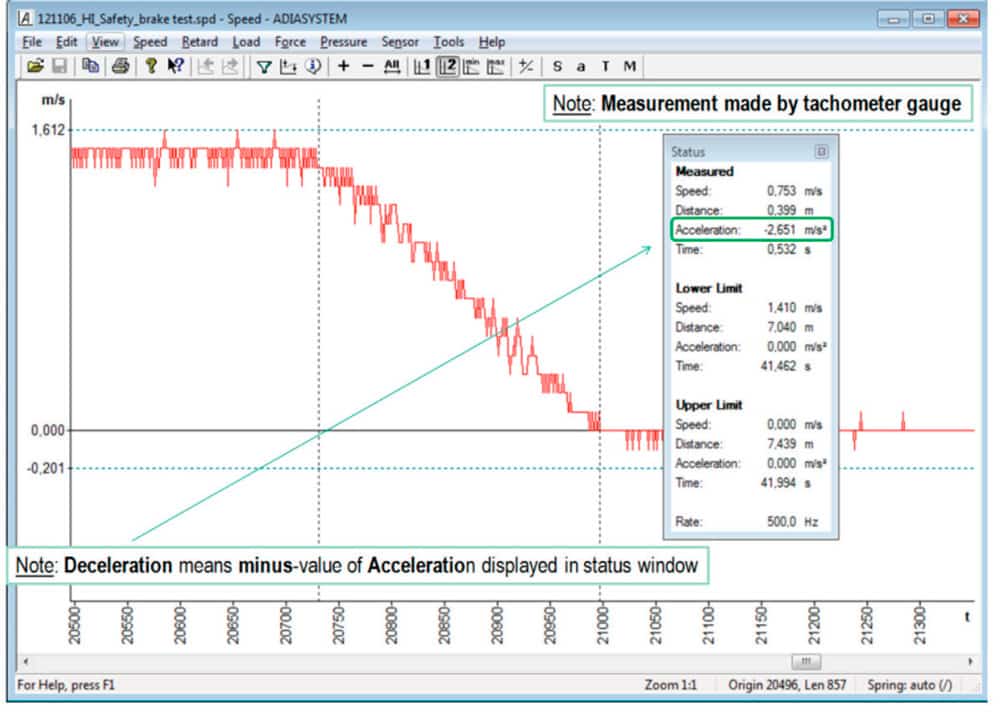Click the Upper Limit Distance value 7,439

781,444
